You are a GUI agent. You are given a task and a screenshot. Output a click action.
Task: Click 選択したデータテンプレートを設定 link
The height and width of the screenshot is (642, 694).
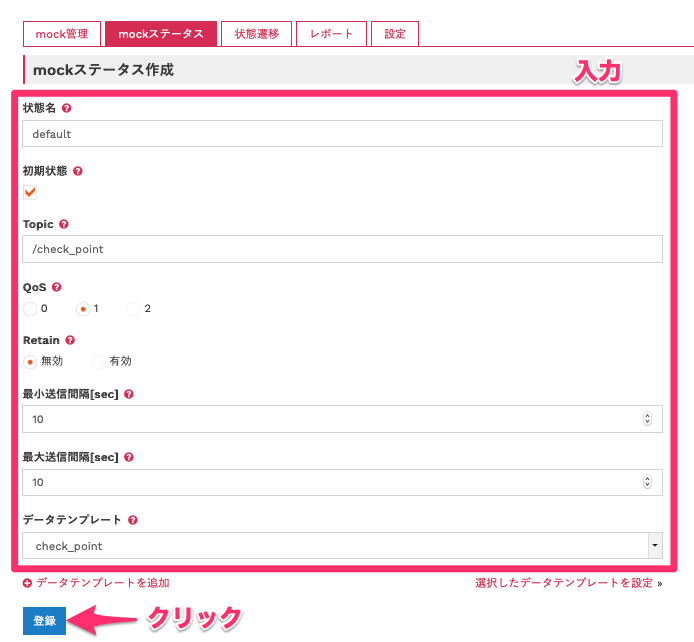[x=564, y=583]
